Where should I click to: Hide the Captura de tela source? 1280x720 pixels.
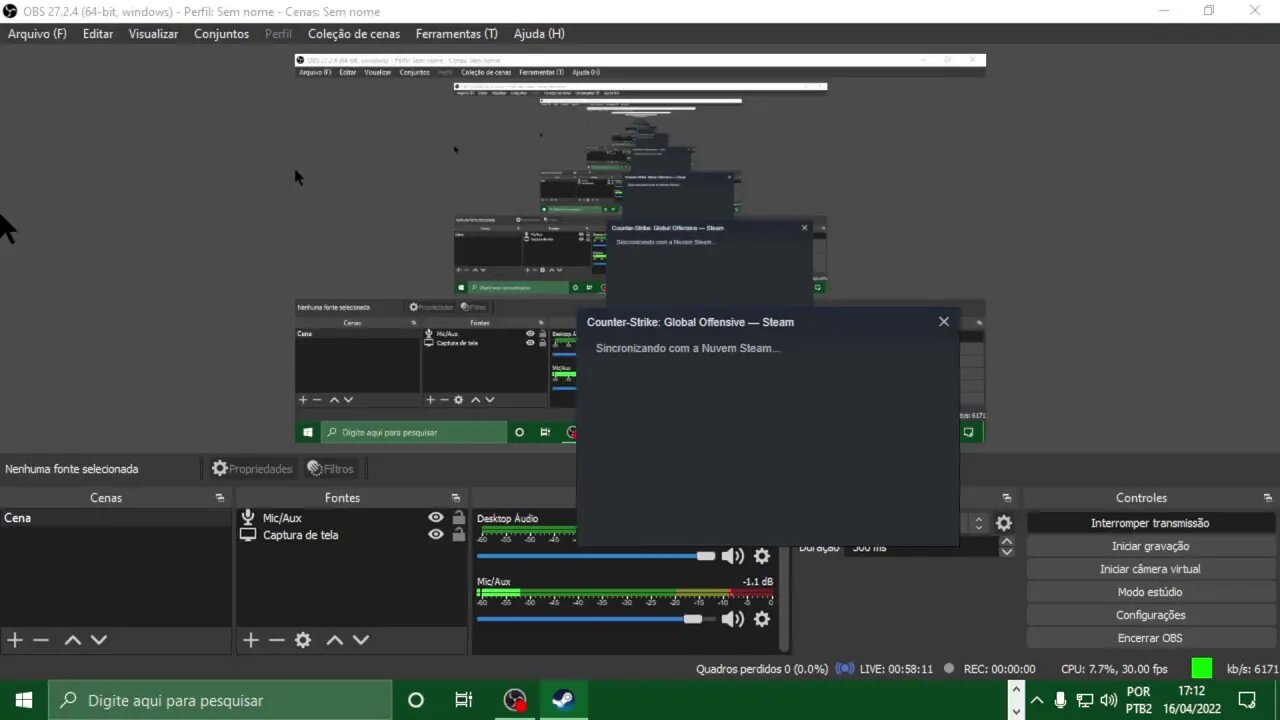point(436,535)
